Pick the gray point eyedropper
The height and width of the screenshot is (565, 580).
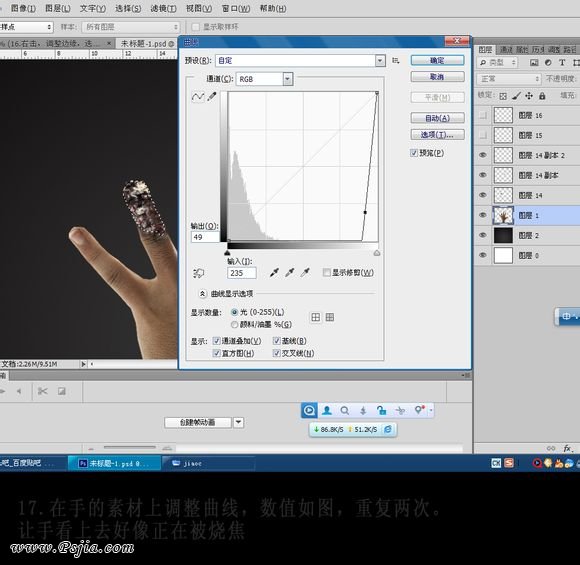tap(290, 273)
